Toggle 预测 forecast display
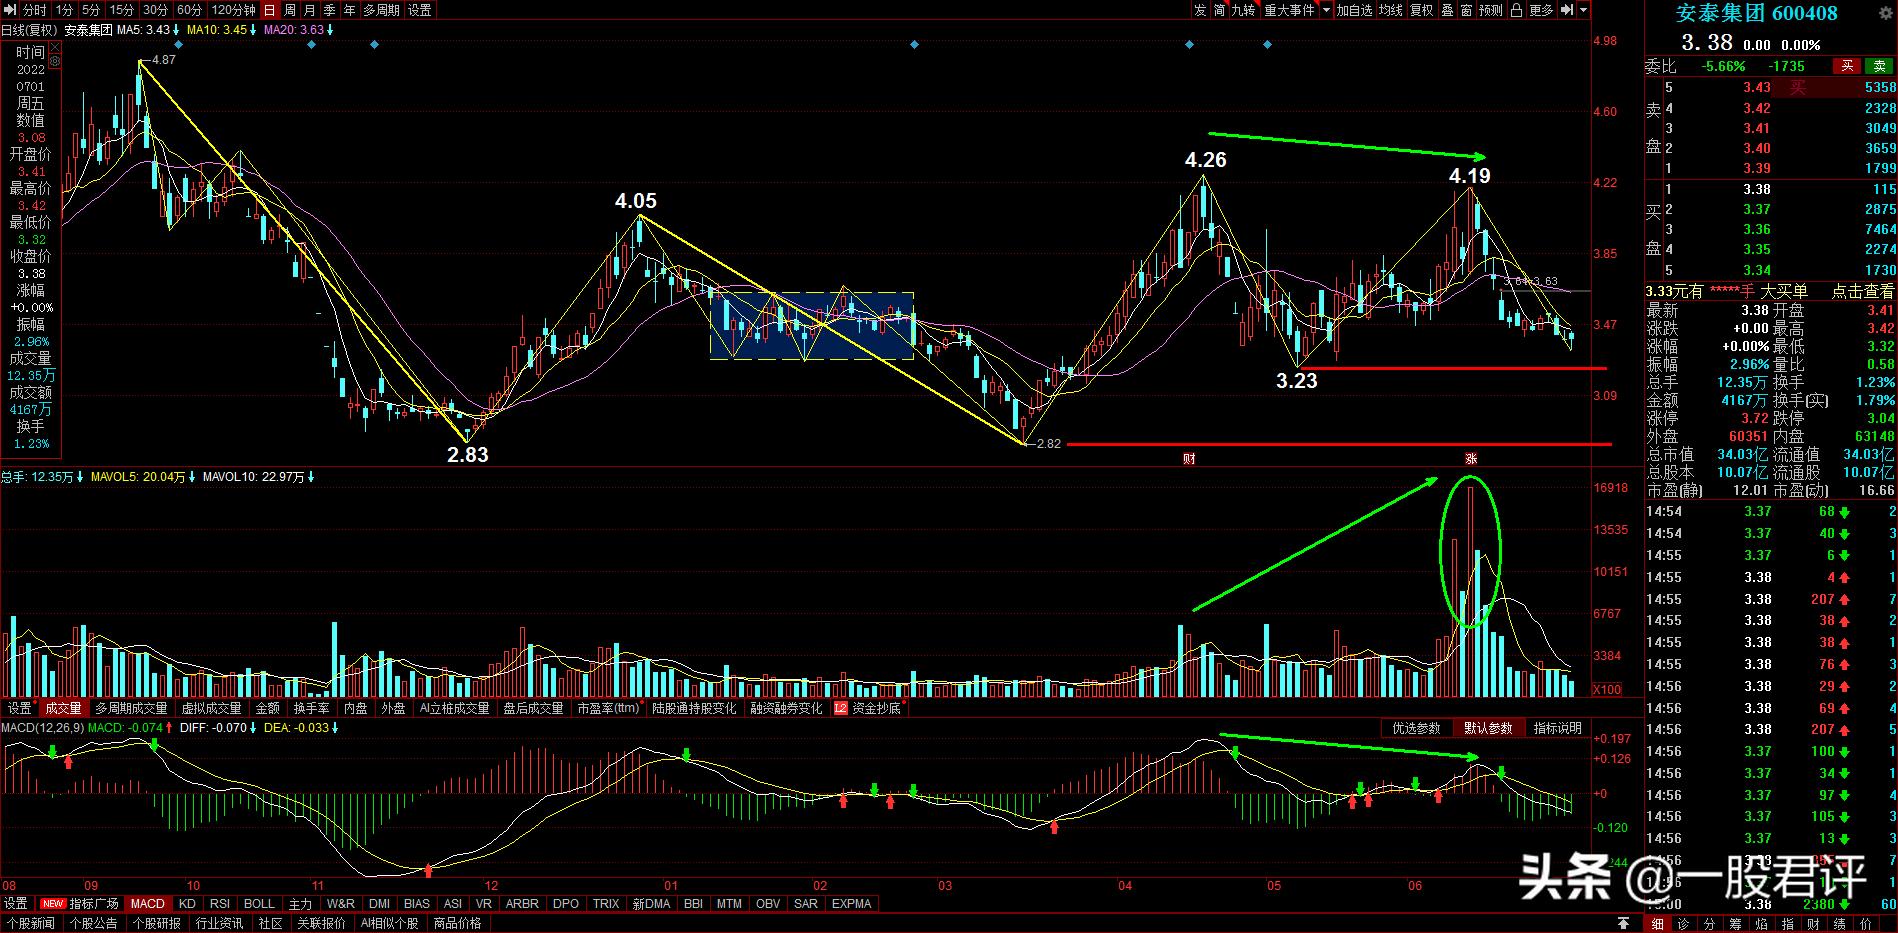This screenshot has width=1898, height=933. click(x=1491, y=10)
